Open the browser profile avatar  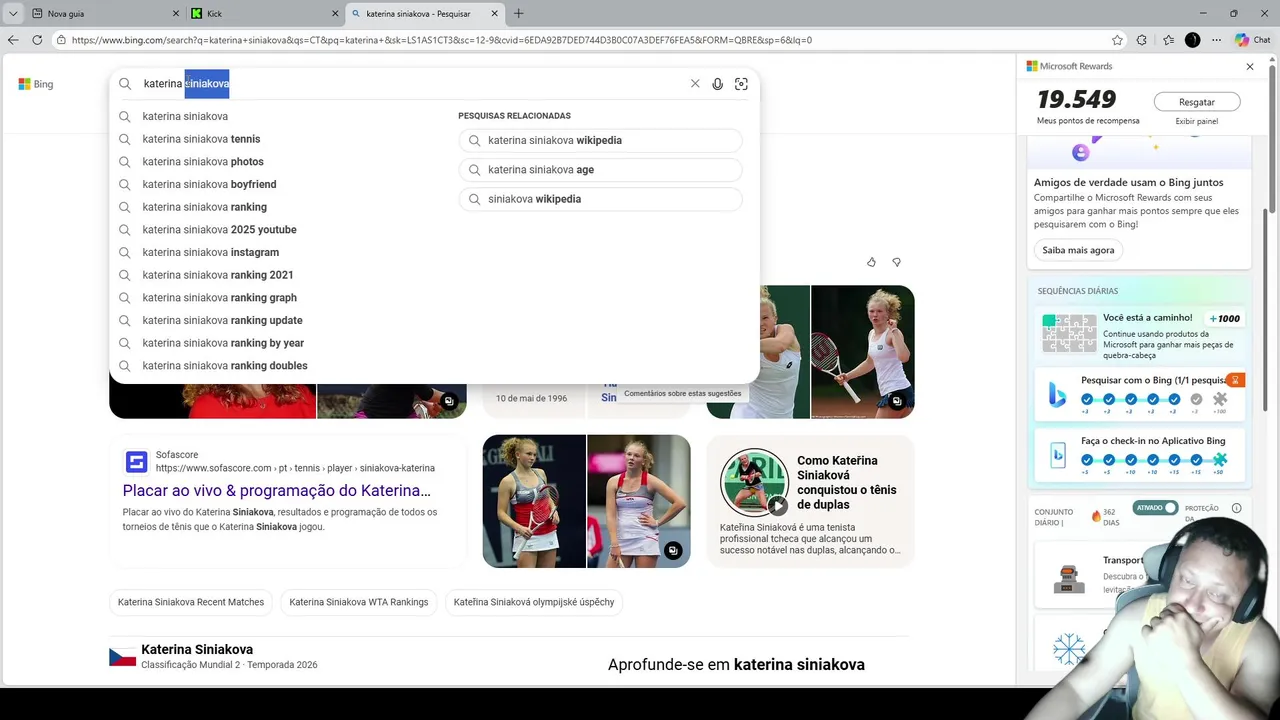click(1192, 40)
